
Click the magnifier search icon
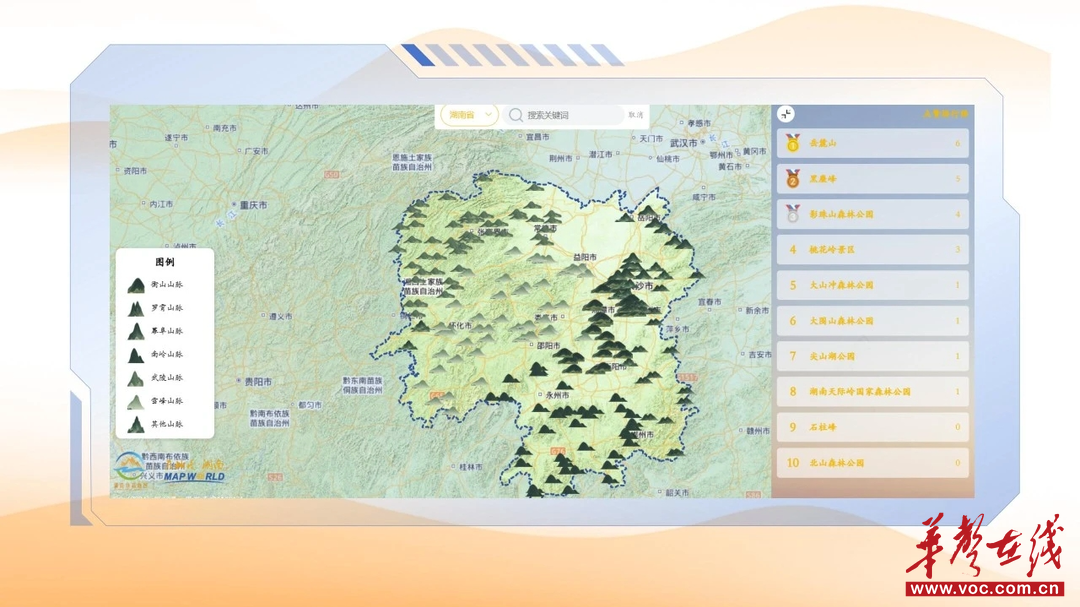(x=516, y=115)
